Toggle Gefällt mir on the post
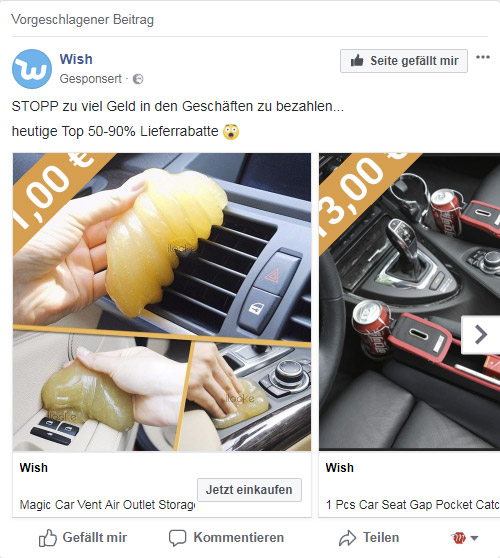This screenshot has height=558, width=500. point(83,537)
